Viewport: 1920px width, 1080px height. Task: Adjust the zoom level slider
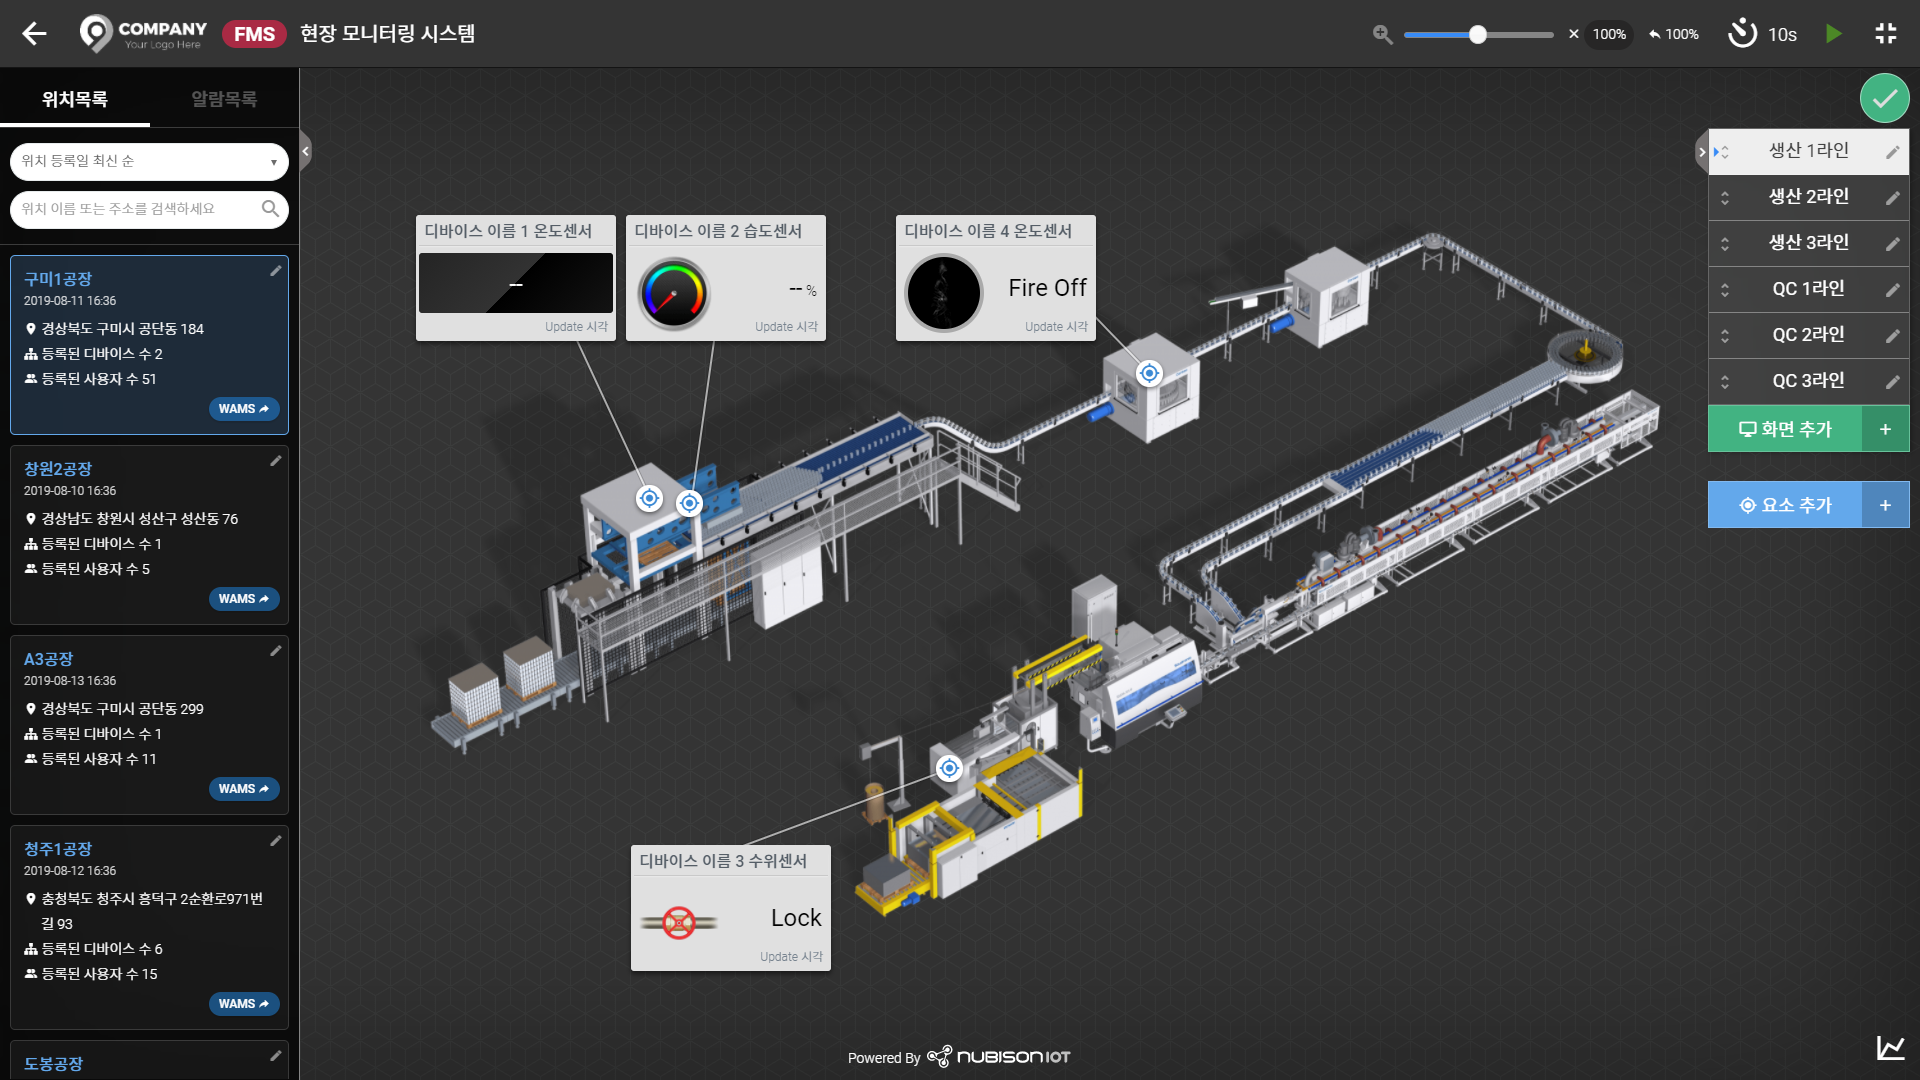coord(1478,34)
